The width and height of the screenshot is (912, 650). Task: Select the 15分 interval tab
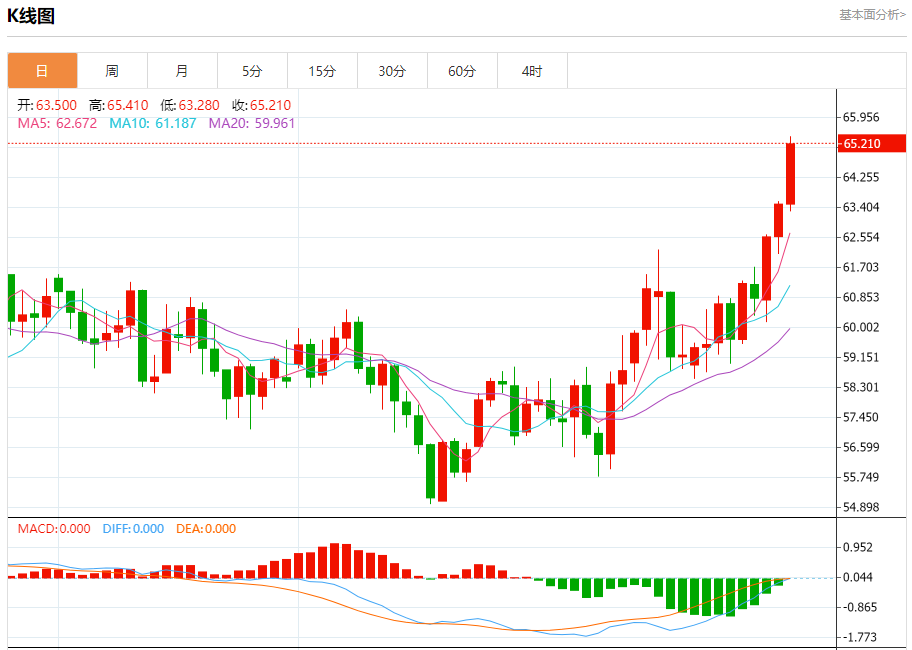click(322, 71)
